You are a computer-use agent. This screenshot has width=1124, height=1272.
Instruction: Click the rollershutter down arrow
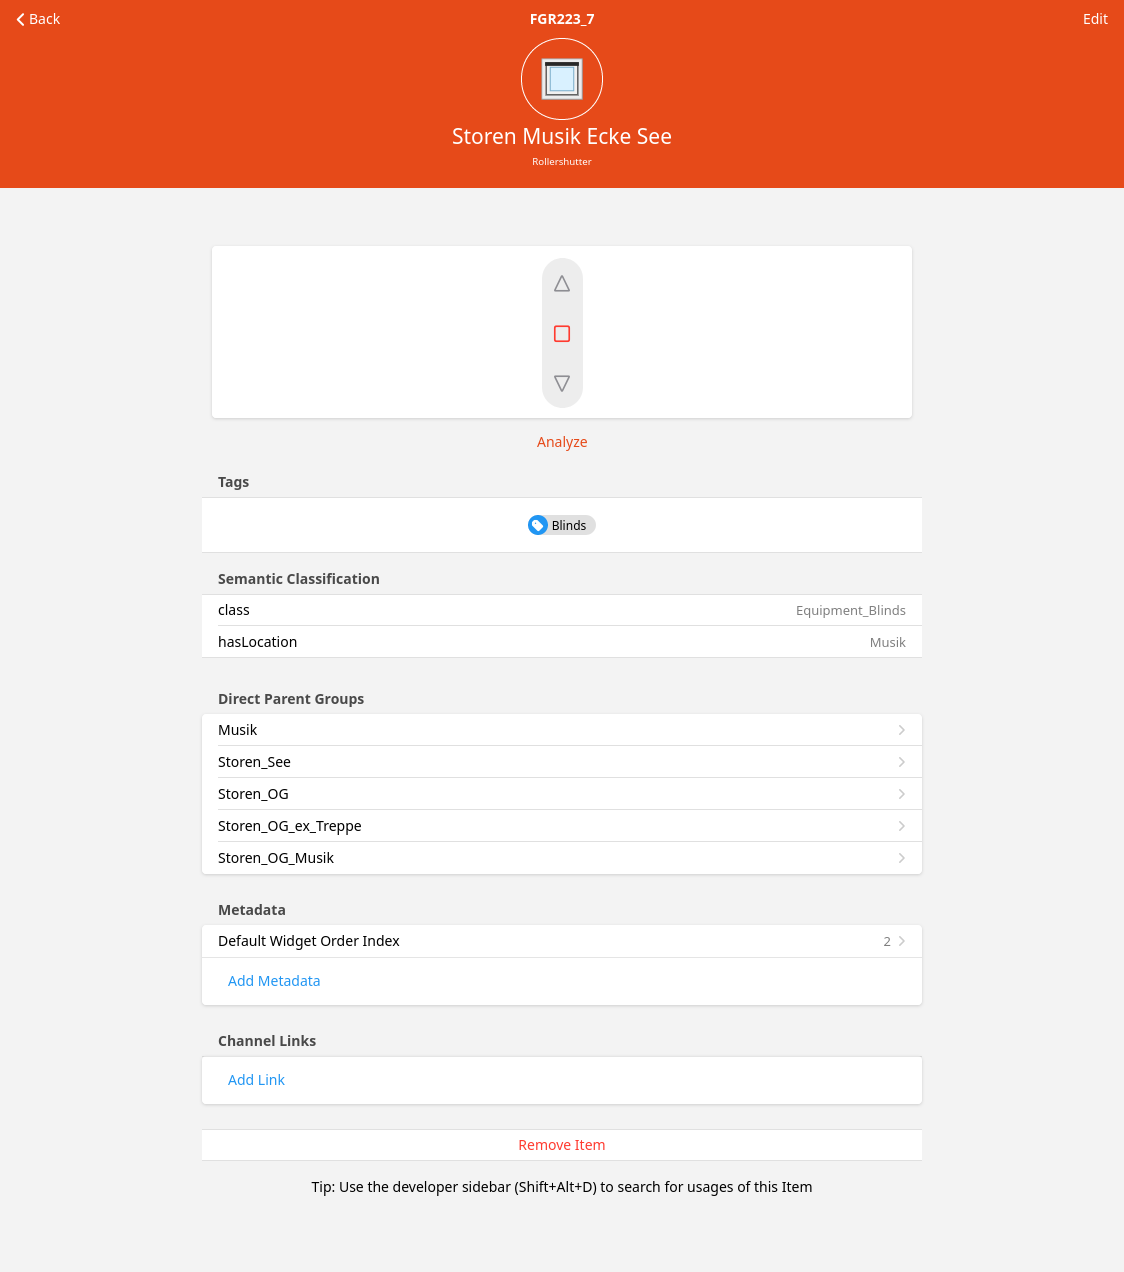pos(562,383)
